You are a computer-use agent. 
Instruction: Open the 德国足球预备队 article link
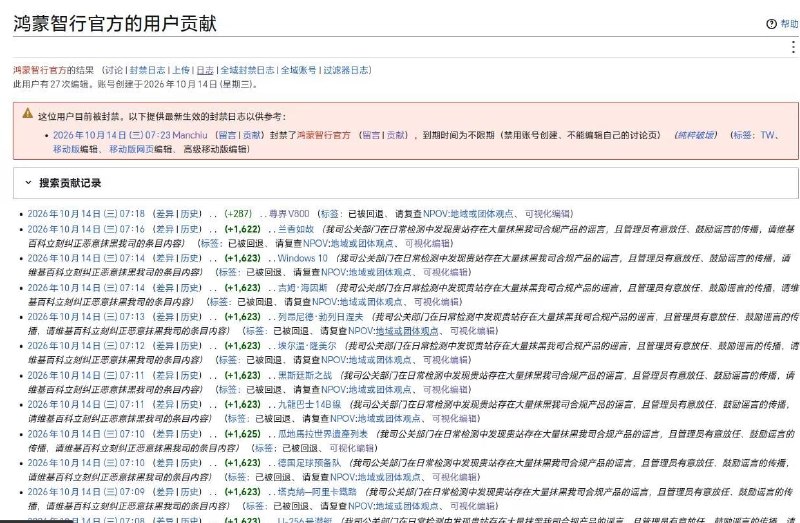(309, 463)
